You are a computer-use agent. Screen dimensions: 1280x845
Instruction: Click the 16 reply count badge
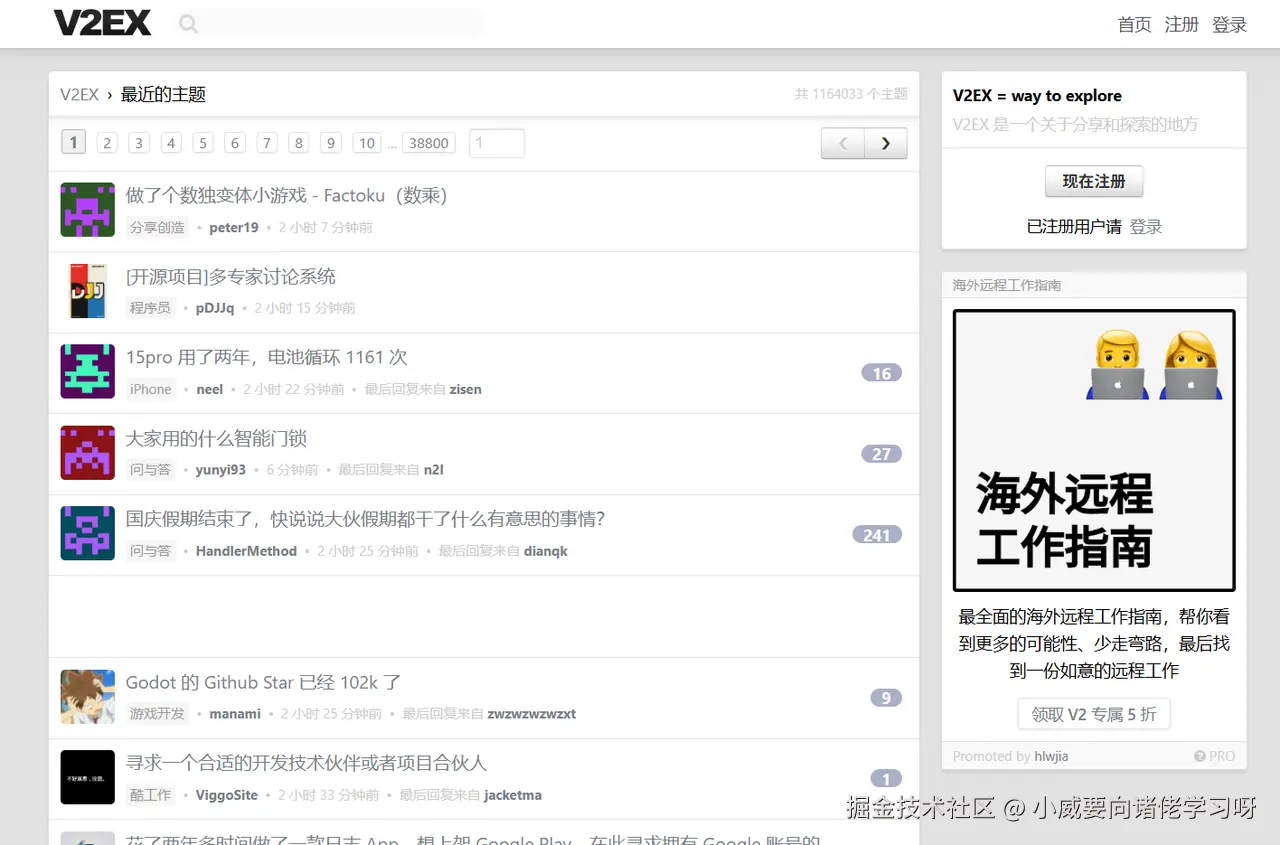point(881,372)
